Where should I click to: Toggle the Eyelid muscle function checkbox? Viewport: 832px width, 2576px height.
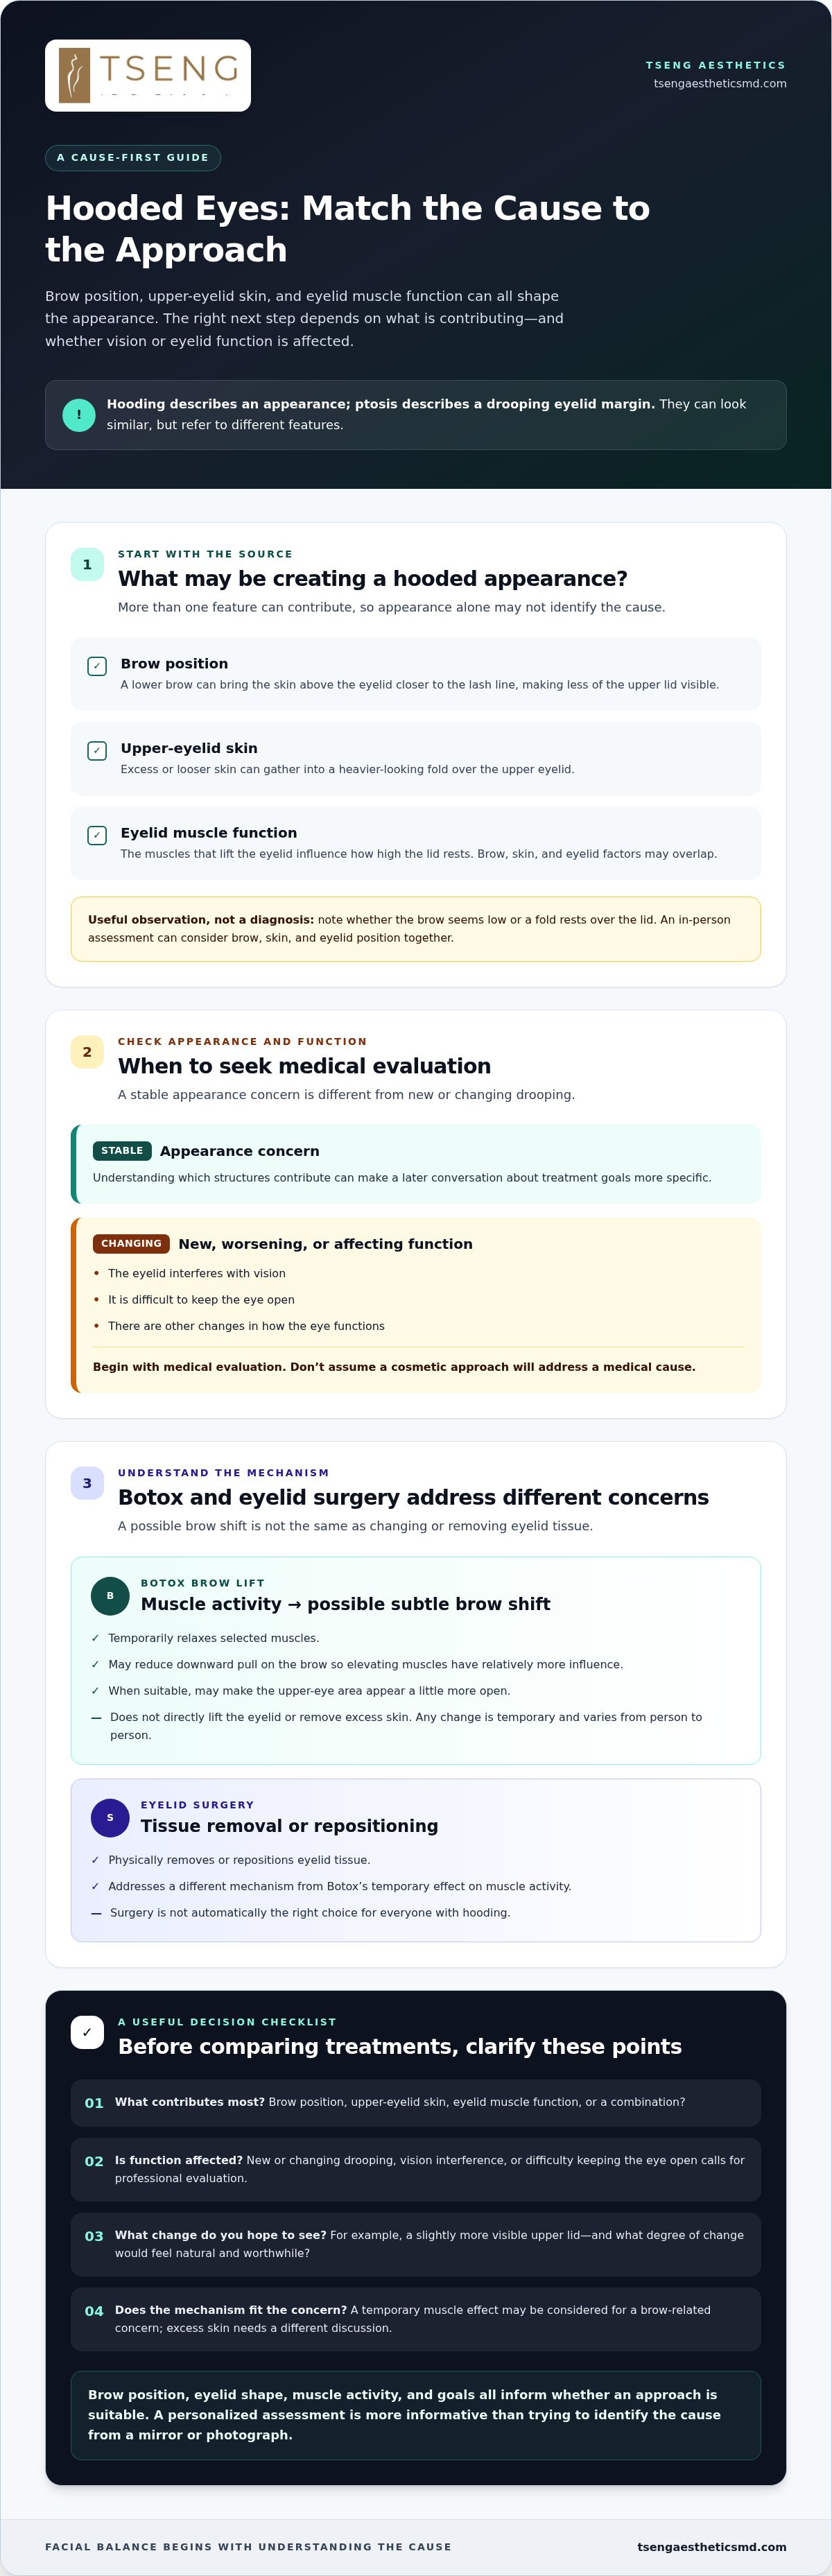point(97,835)
